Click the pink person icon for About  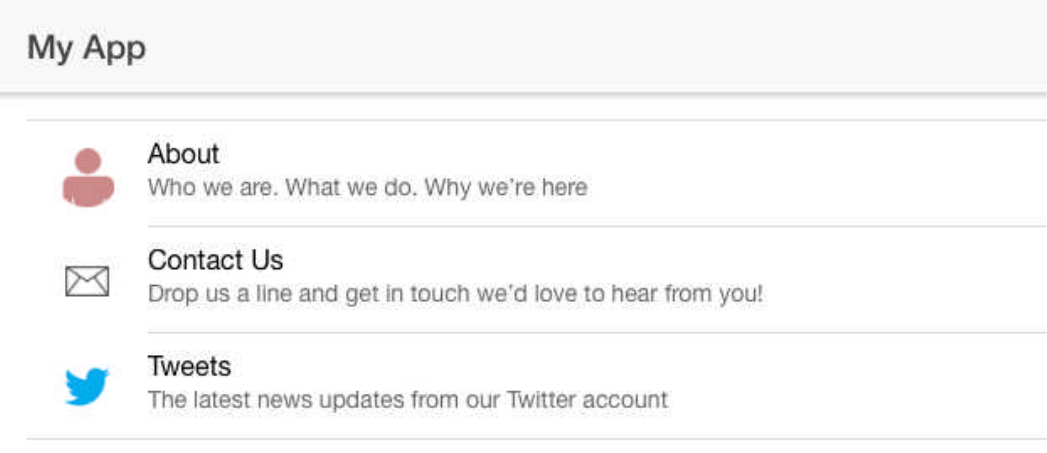tap(88, 177)
